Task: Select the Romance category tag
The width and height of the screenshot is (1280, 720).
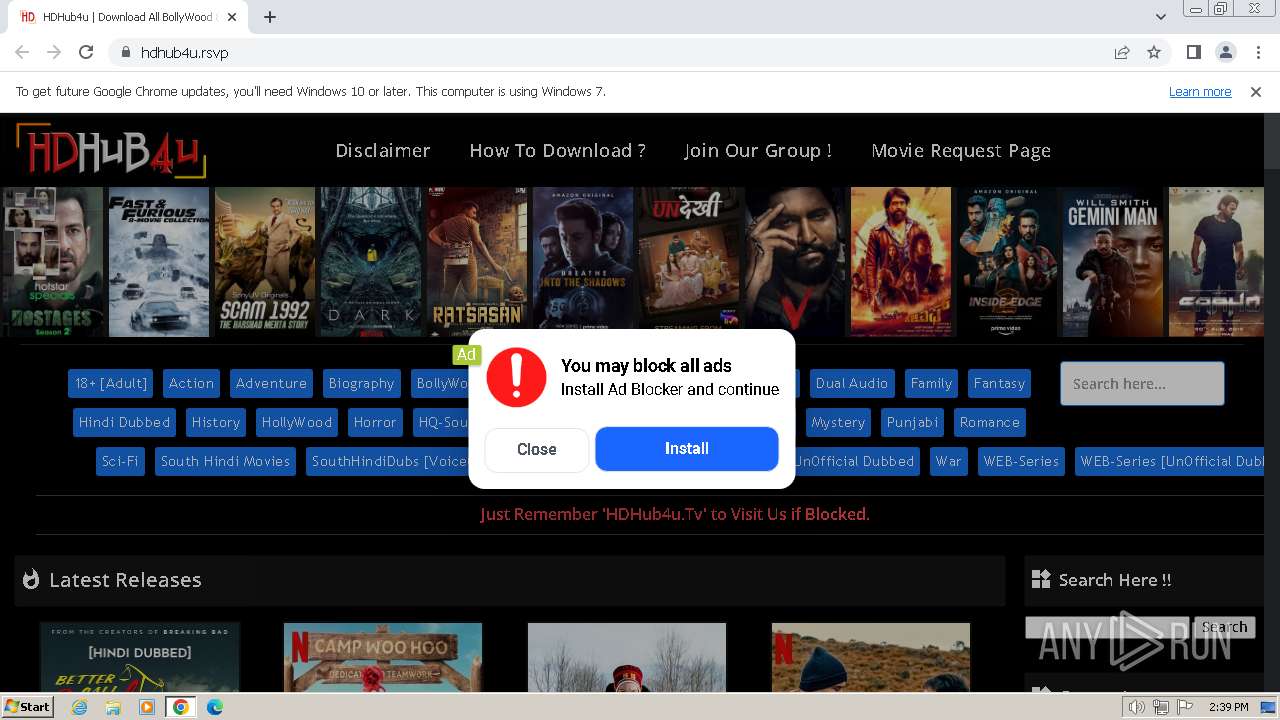Action: coord(990,422)
